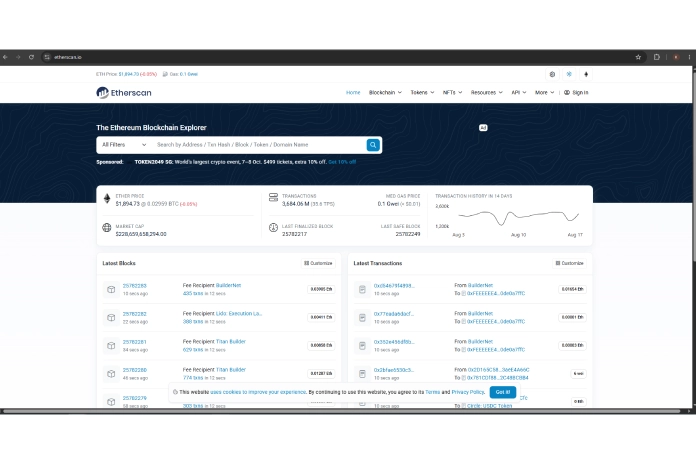Reload the etherscan.io page
696x464 pixels.
(x=31, y=57)
